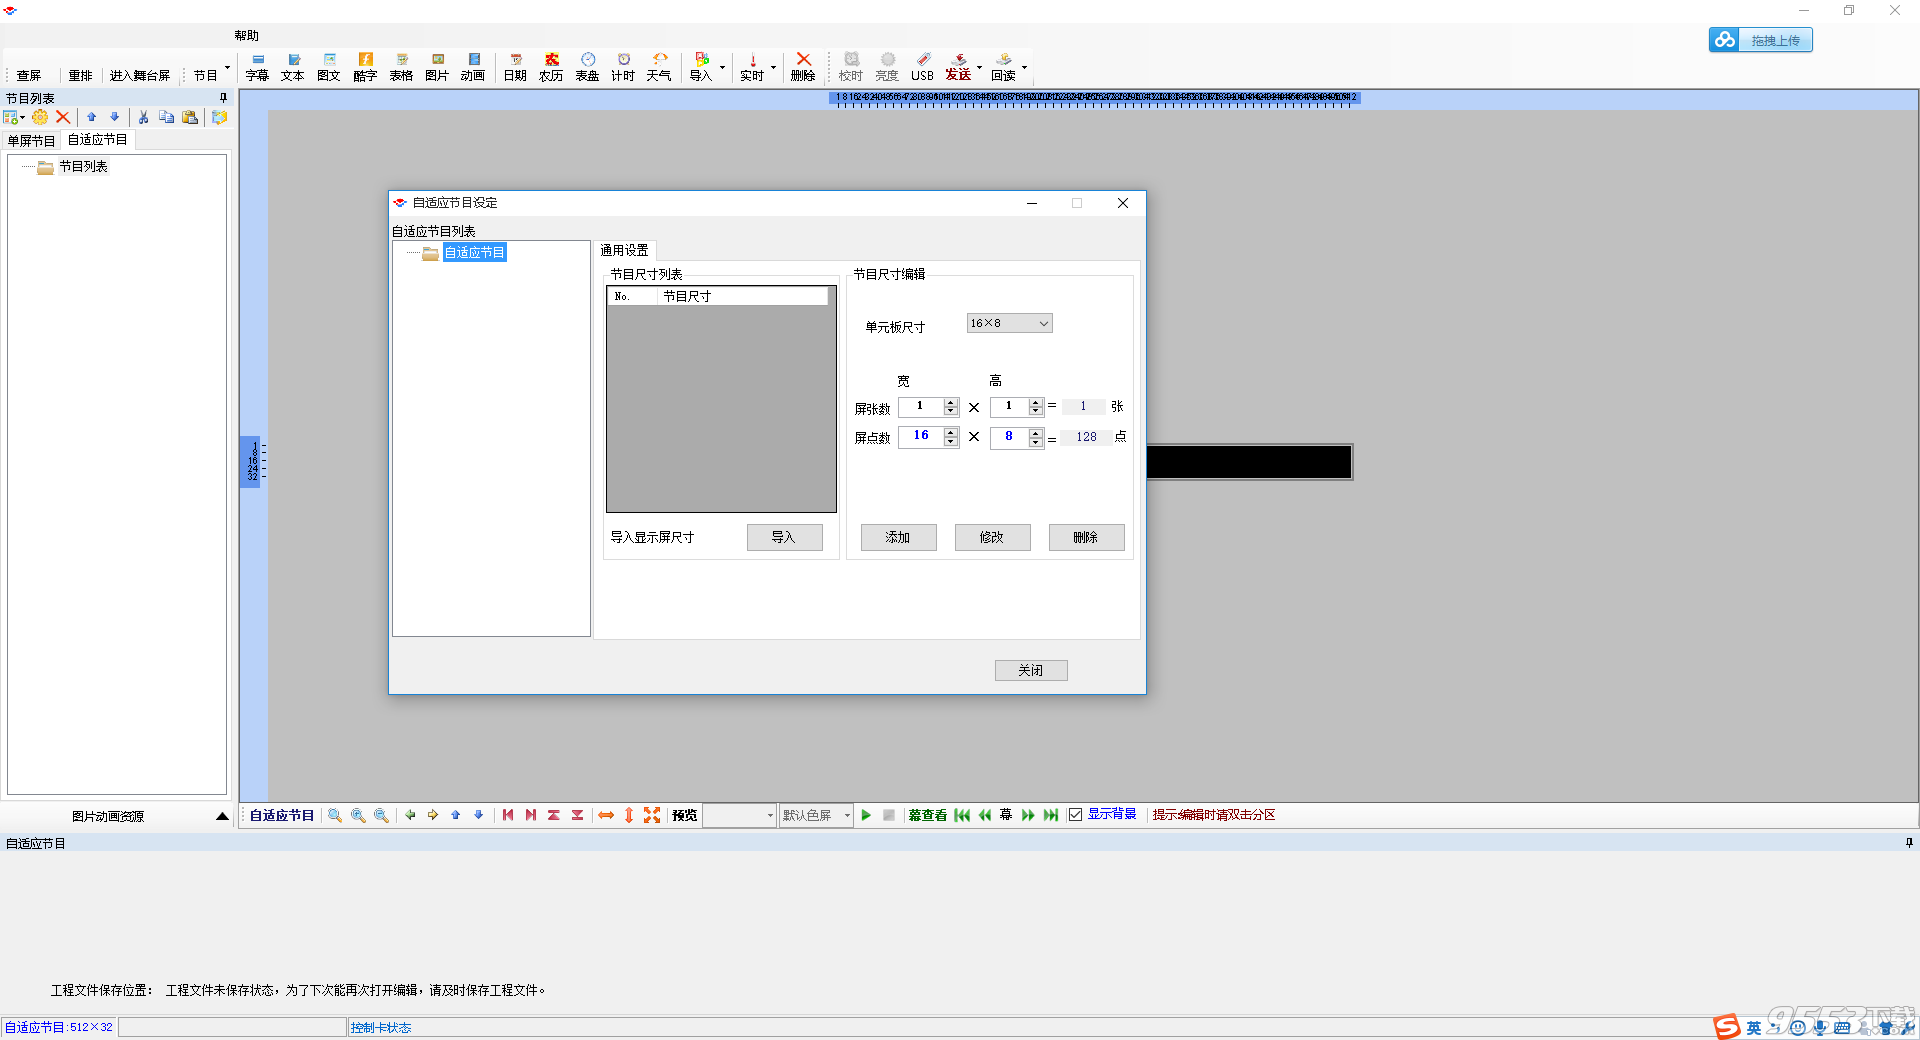1920x1040 pixels.
Task: Click the fit-to-full-screen red arrows icon
Action: point(652,815)
